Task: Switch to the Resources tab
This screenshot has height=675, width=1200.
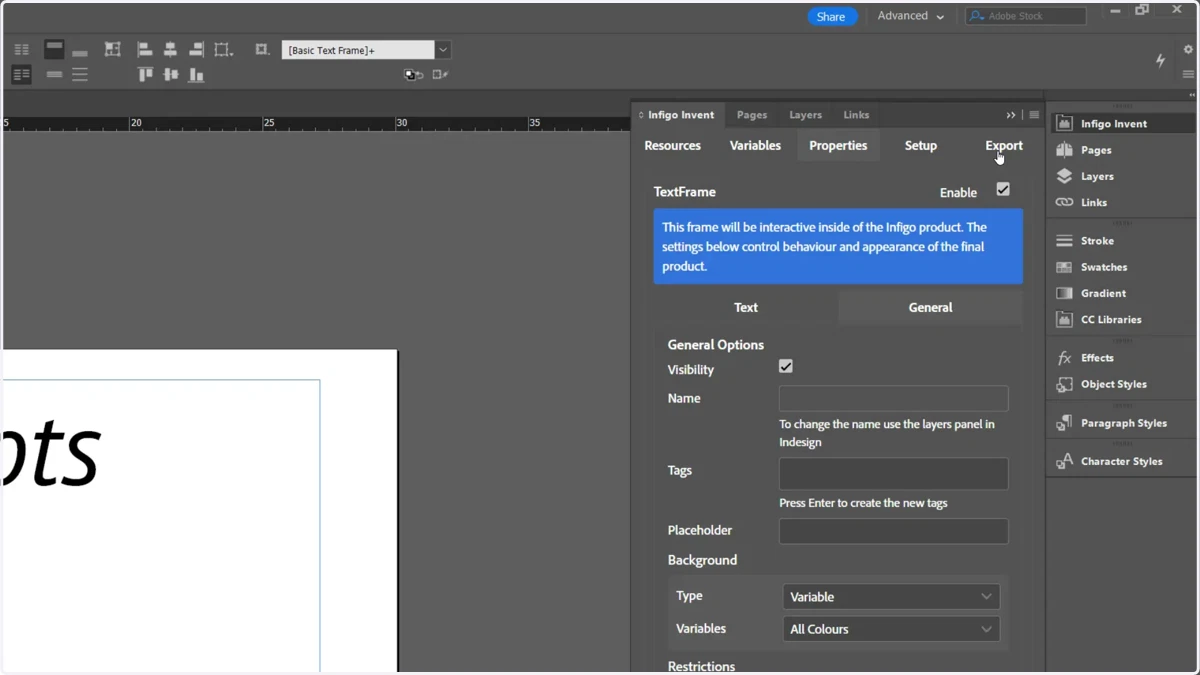Action: click(x=672, y=146)
